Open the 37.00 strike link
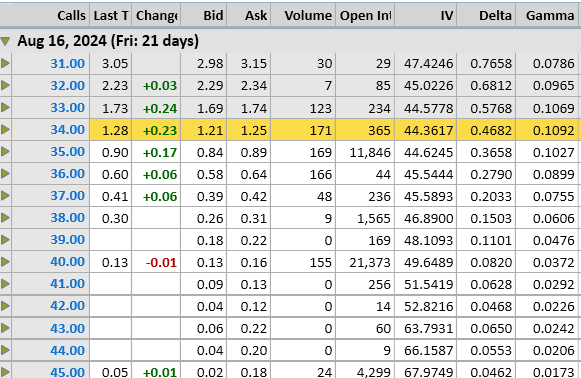The width and height of the screenshot is (581, 378). [x=67, y=196]
